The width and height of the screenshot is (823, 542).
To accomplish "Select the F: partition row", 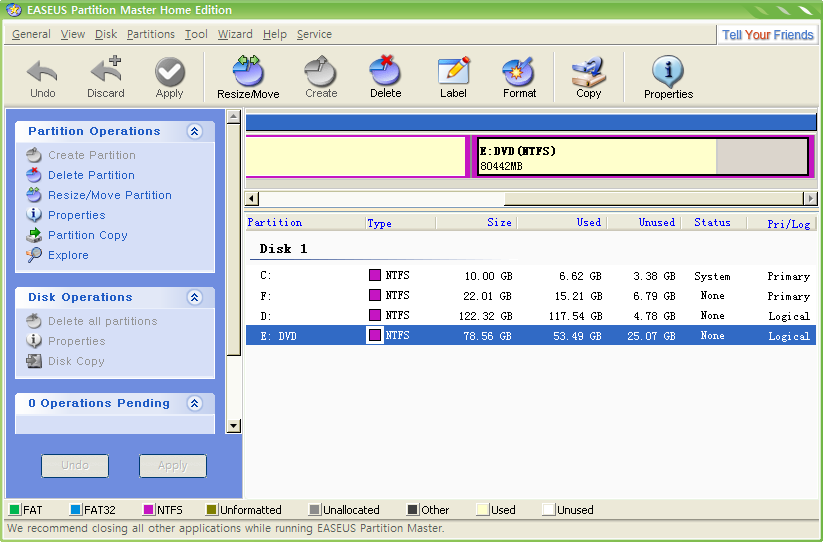I will [x=531, y=295].
